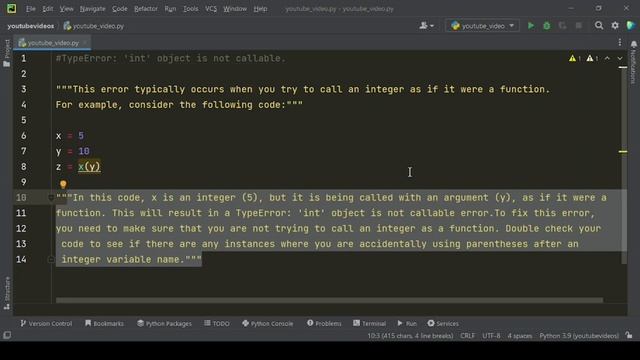The height and width of the screenshot is (360, 640).
Task: Open the Code With Me user dropdown
Action: click(x=427, y=26)
